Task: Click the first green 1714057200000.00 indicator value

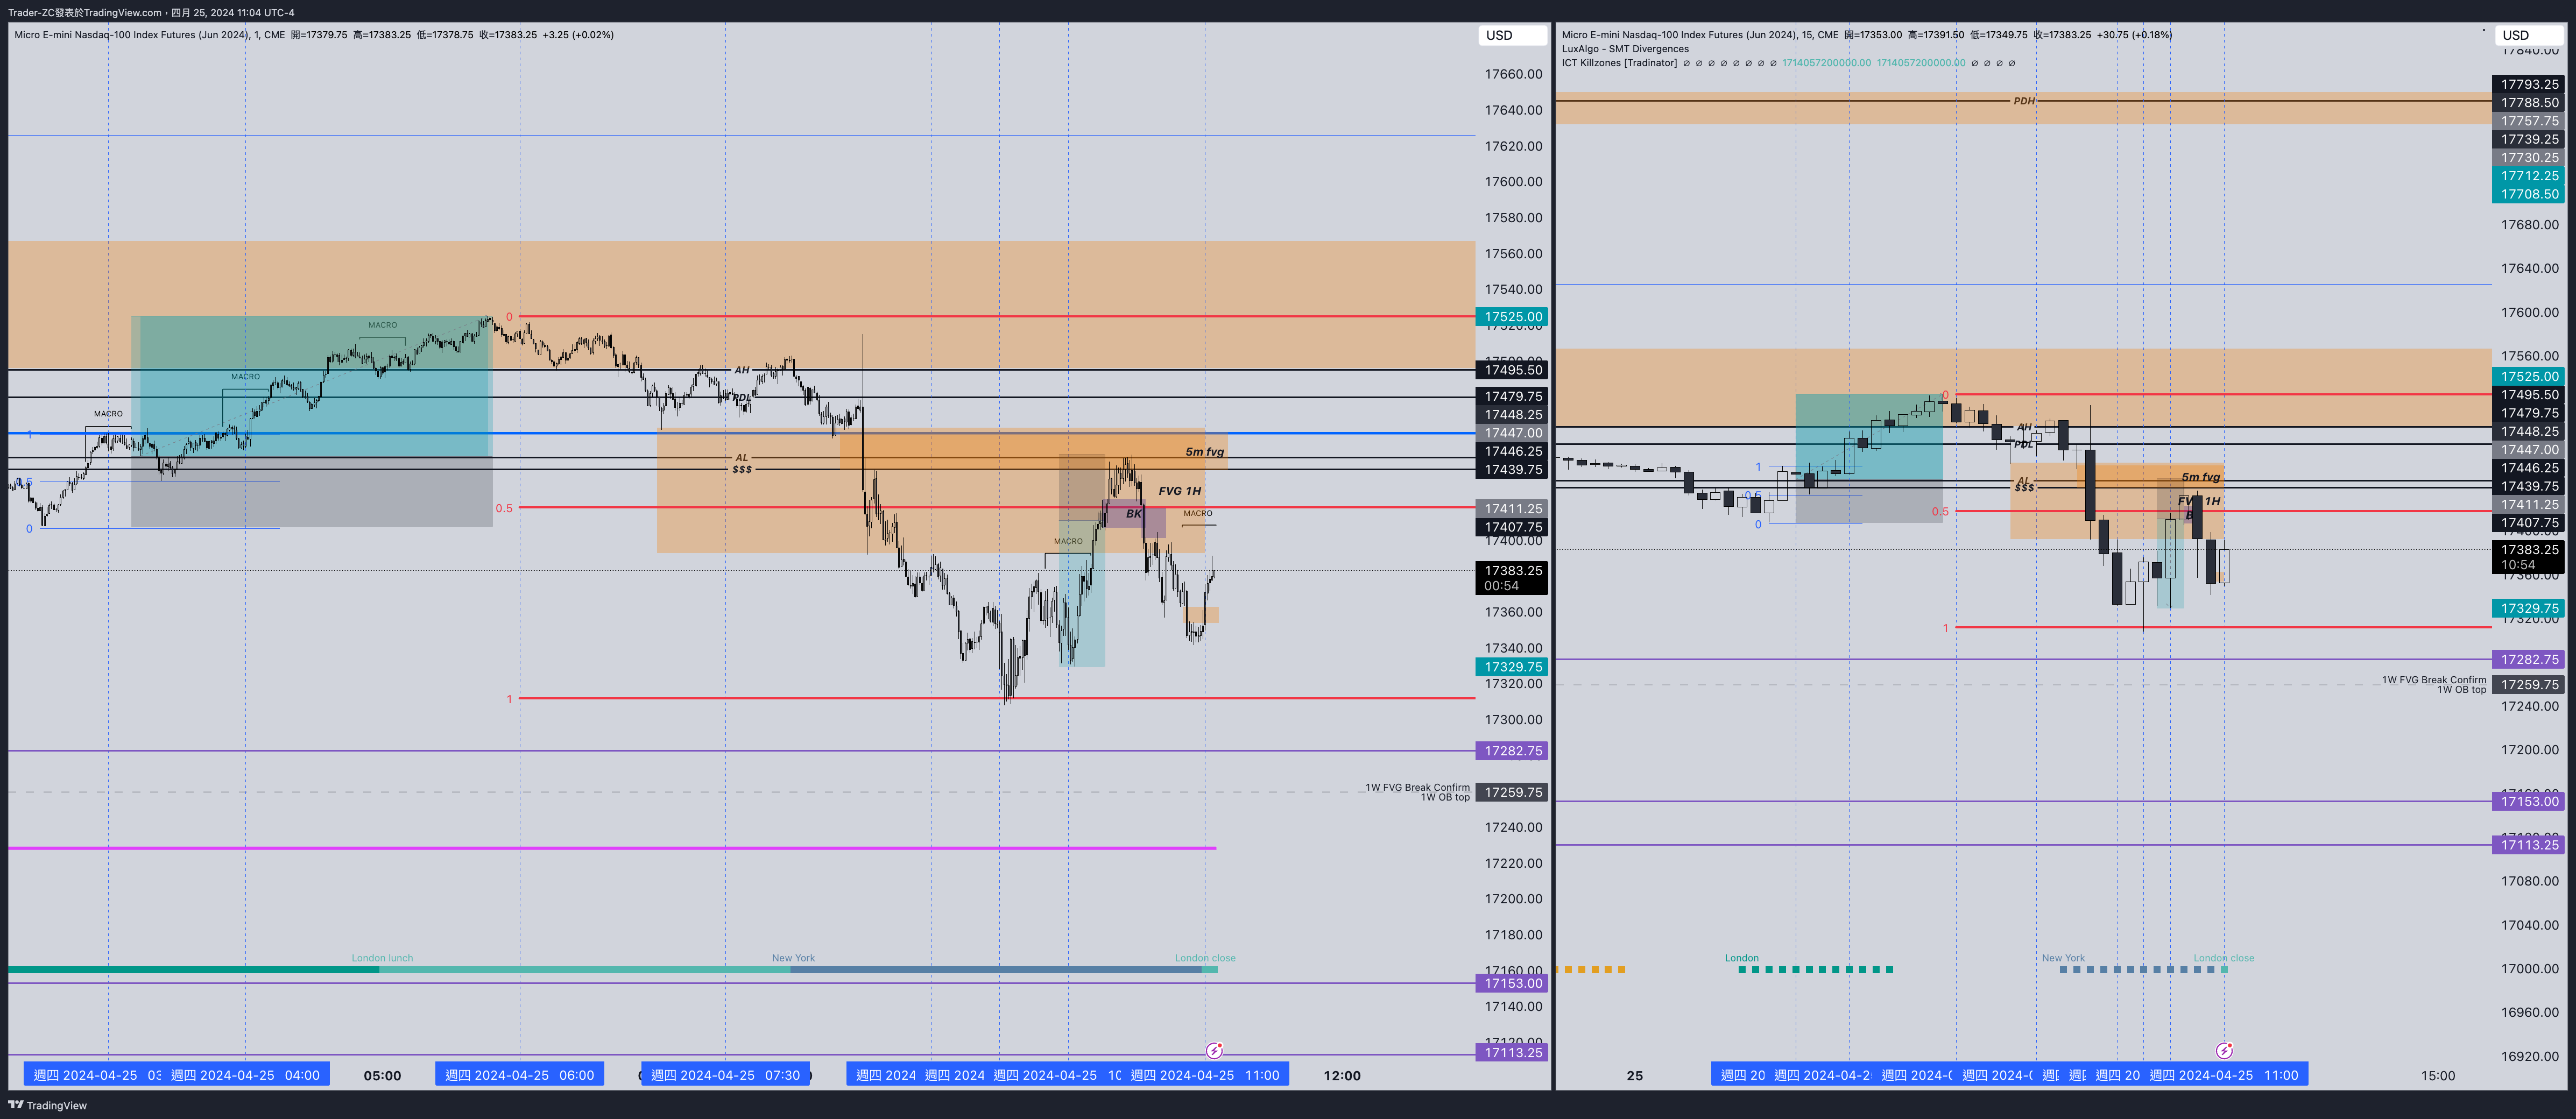Action: [x=1826, y=63]
